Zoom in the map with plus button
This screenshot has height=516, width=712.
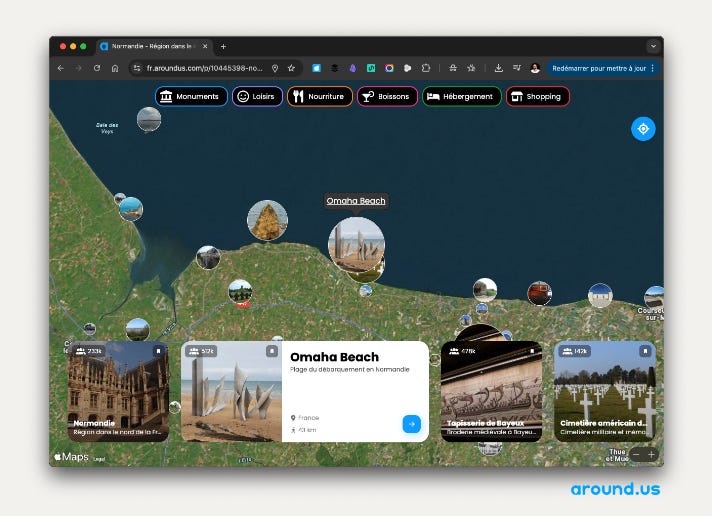point(651,455)
